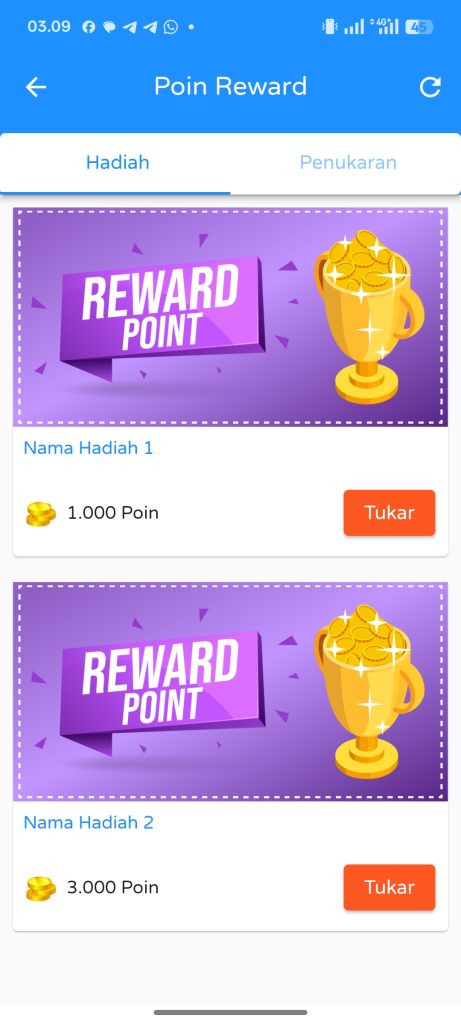Image resolution: width=461 pixels, height=1024 pixels.
Task: Open the Nama Hadiah 1 title link
Action: 88,448
